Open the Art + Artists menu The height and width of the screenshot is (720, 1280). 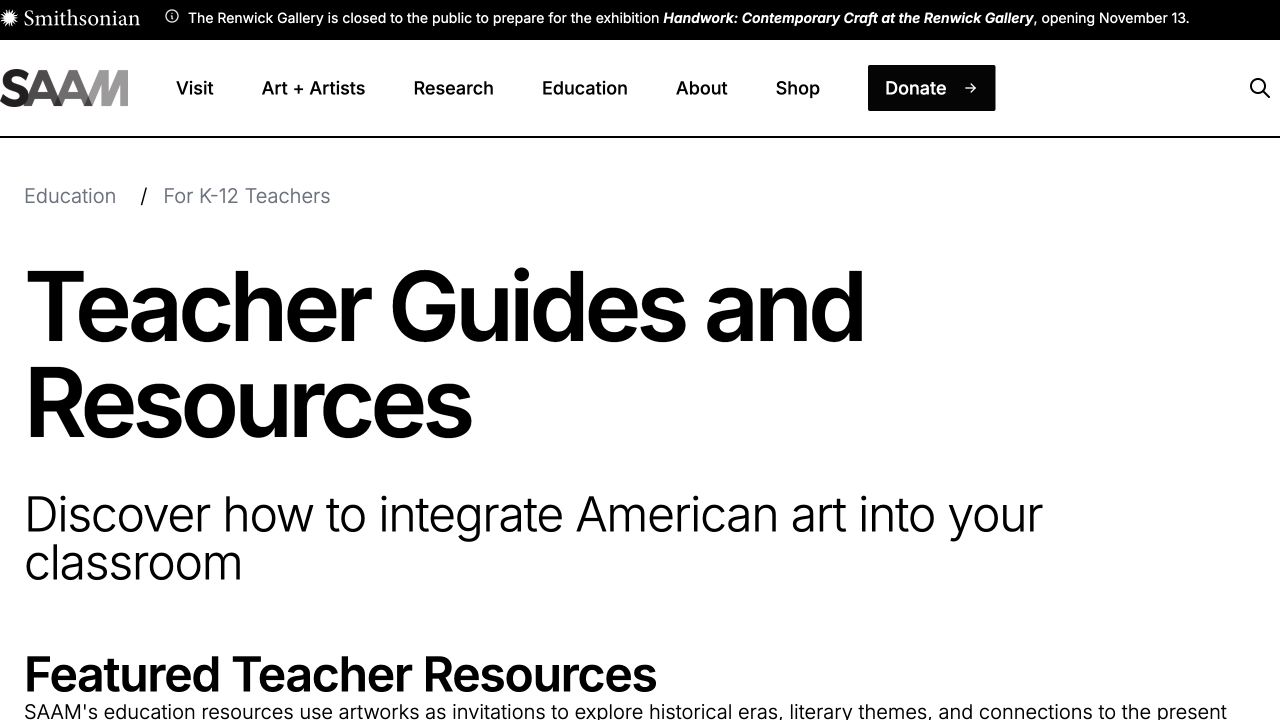[x=313, y=88]
